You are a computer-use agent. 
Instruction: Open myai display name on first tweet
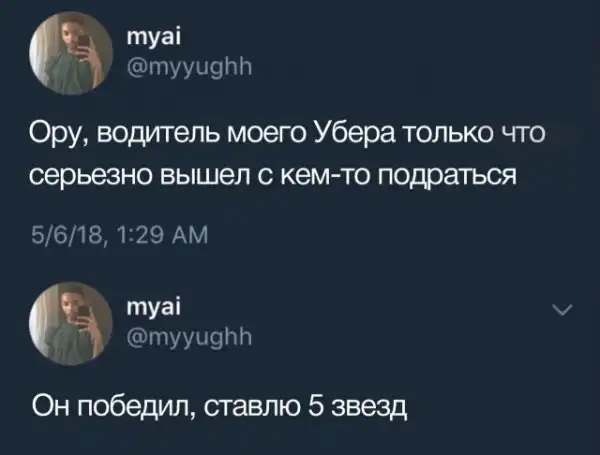point(154,38)
